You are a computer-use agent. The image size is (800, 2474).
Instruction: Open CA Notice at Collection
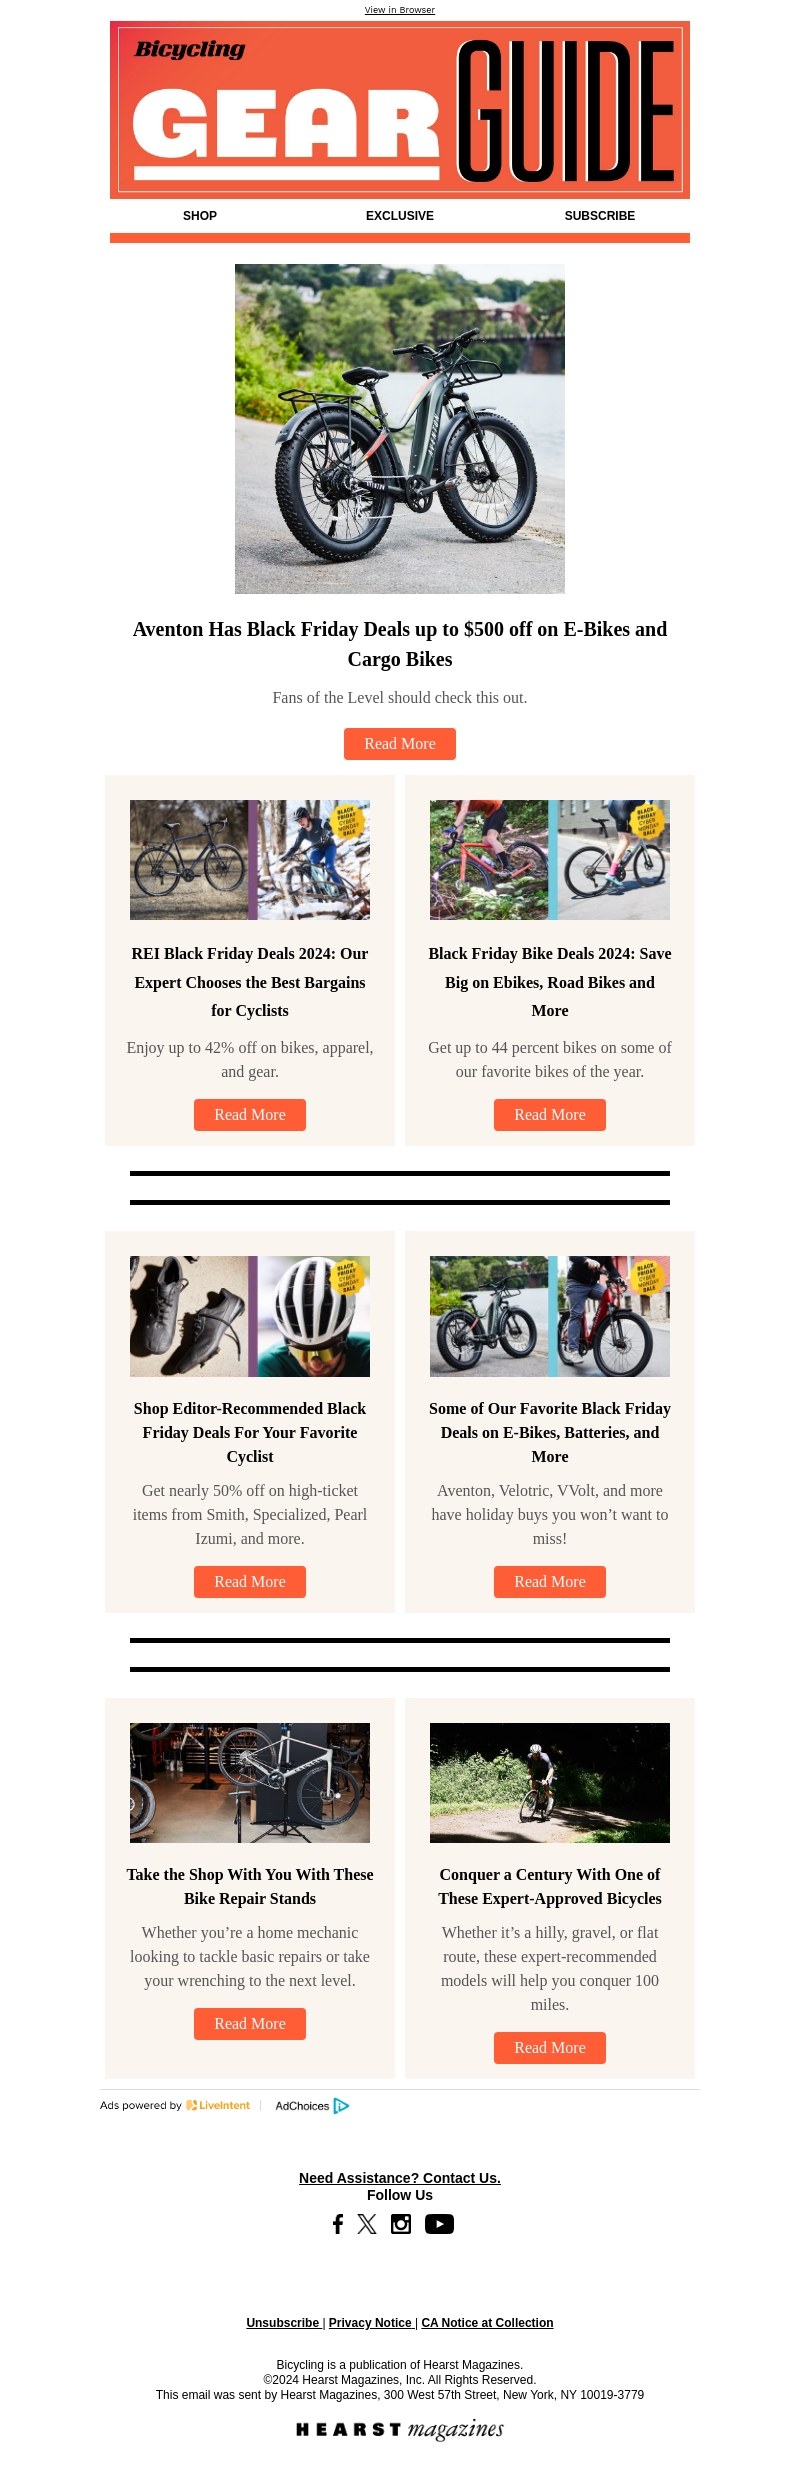(x=487, y=2322)
